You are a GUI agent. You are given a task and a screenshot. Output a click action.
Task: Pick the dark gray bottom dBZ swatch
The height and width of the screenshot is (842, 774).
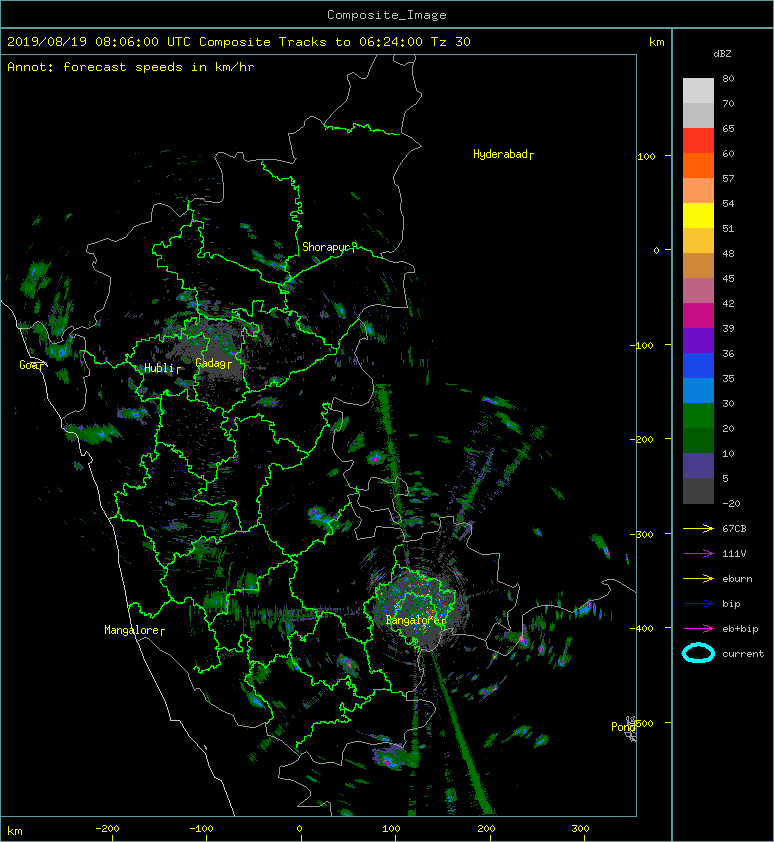tap(698, 490)
